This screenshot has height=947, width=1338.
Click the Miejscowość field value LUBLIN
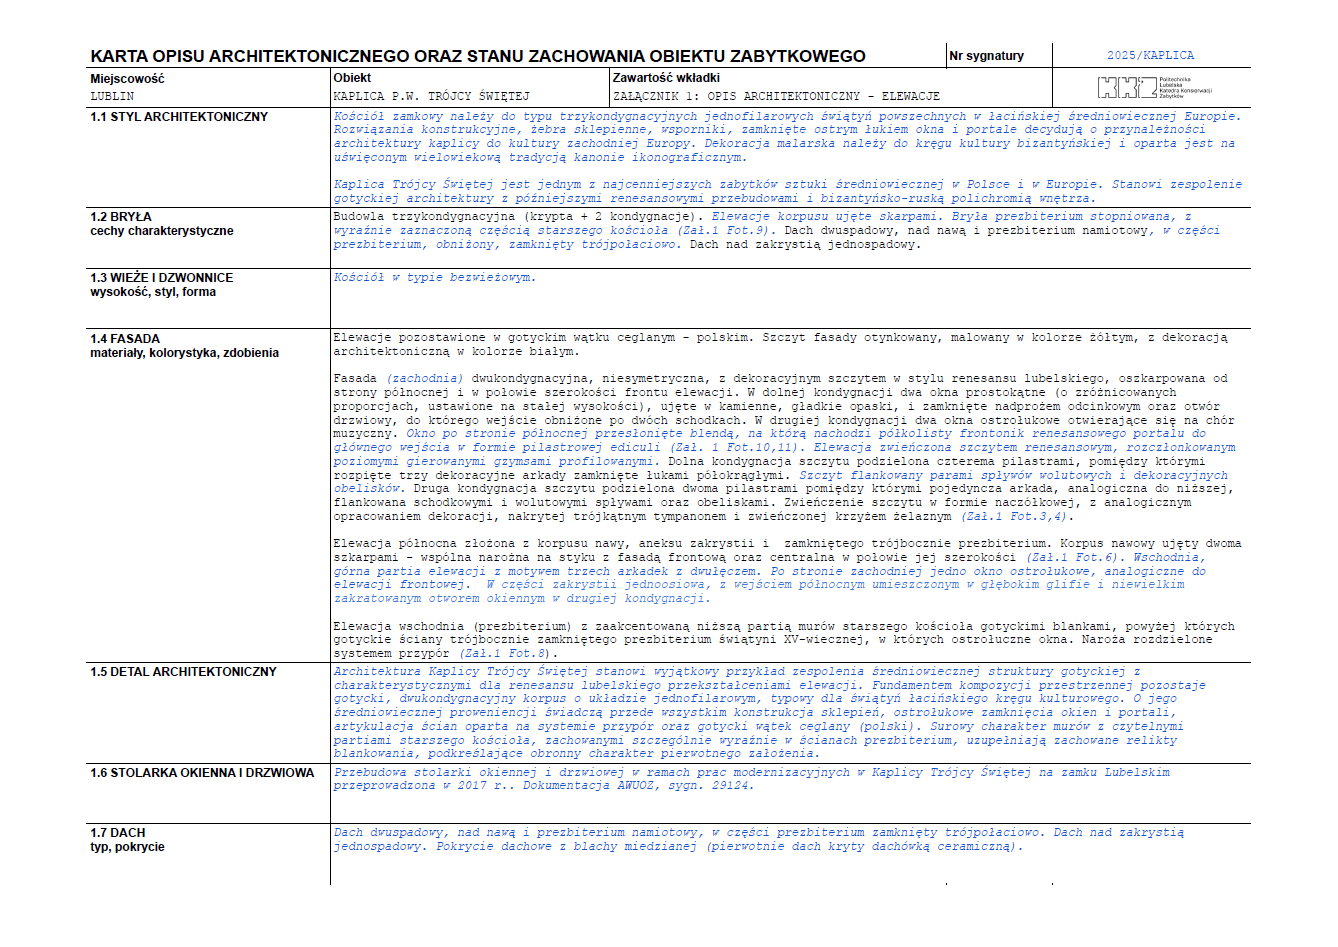112,97
